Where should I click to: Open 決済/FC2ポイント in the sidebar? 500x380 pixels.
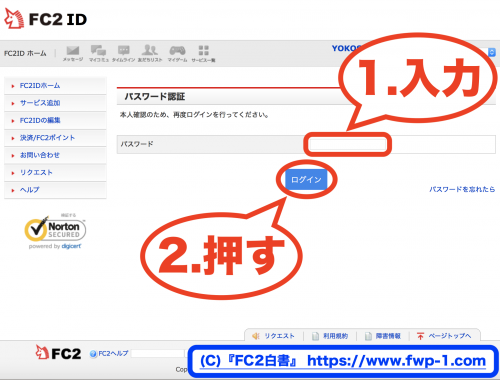pyautogui.click(x=47, y=138)
